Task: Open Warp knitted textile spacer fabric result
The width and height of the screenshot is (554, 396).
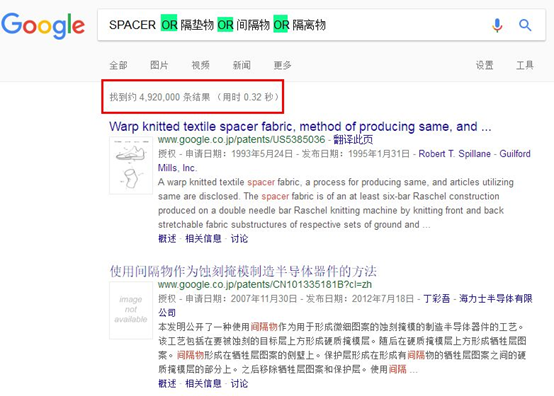Action: point(300,126)
